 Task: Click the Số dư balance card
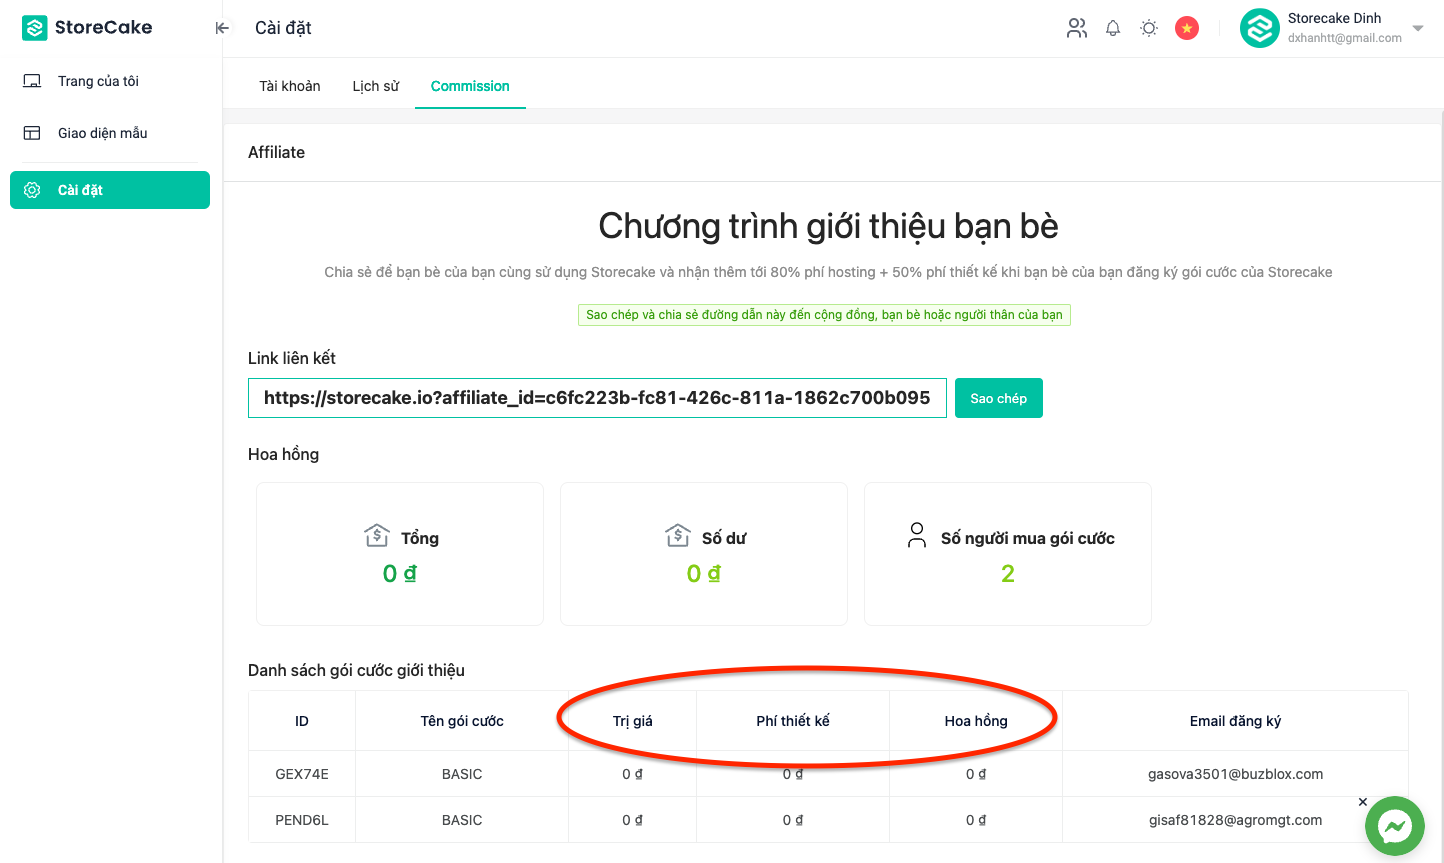click(703, 554)
